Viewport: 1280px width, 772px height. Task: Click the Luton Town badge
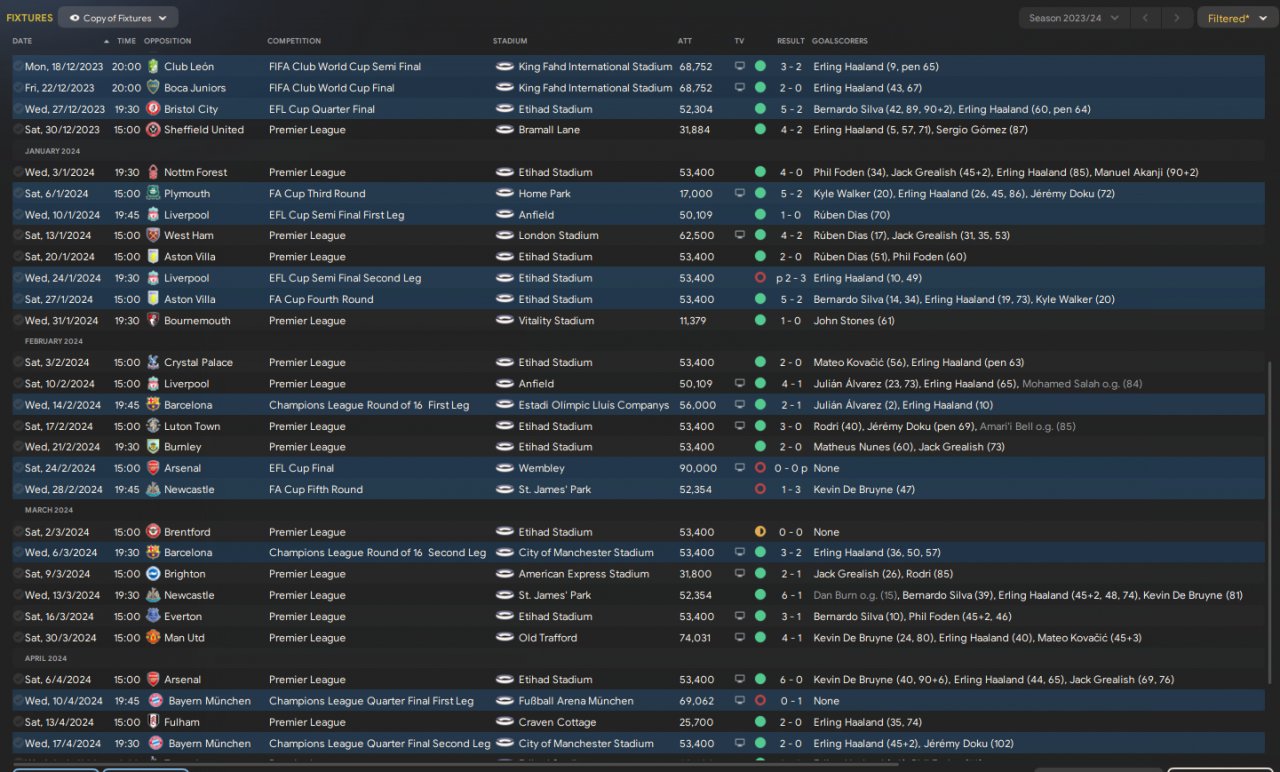click(153, 426)
